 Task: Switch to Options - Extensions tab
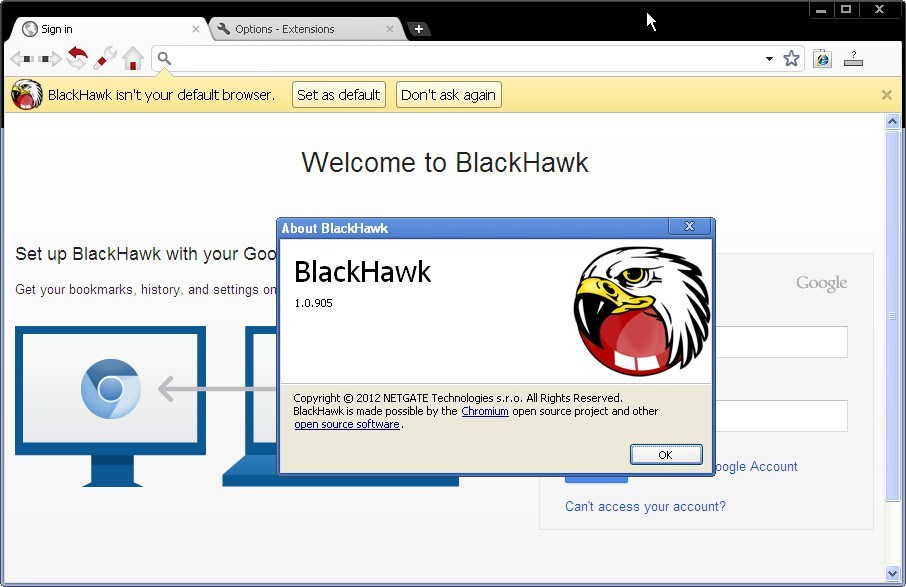pos(306,29)
